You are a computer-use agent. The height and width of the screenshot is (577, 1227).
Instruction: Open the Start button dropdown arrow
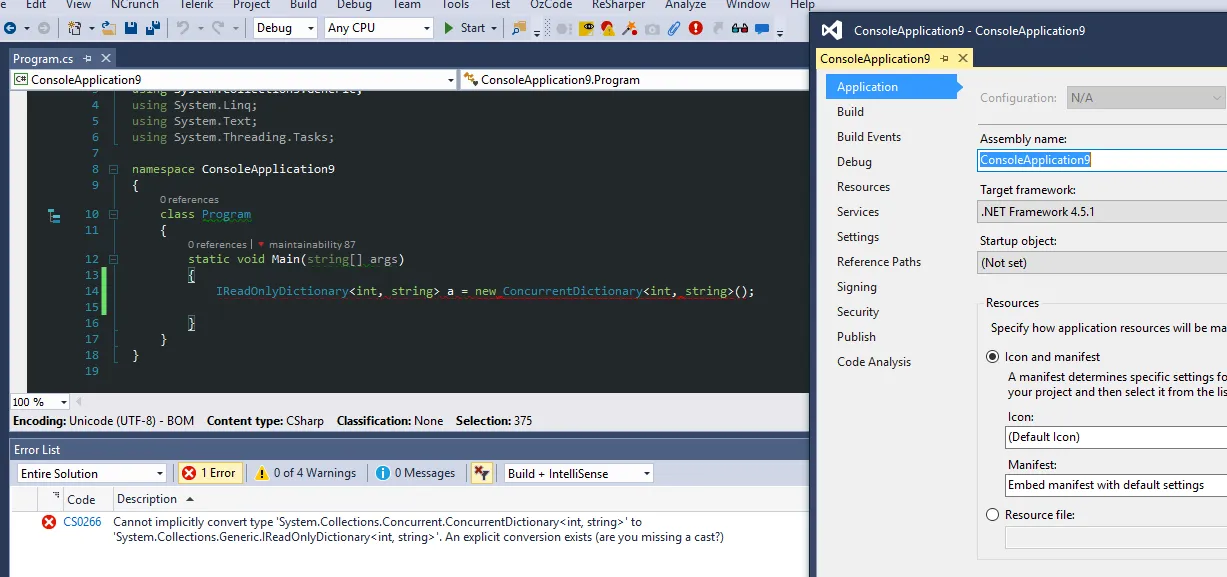pyautogui.click(x=494, y=28)
